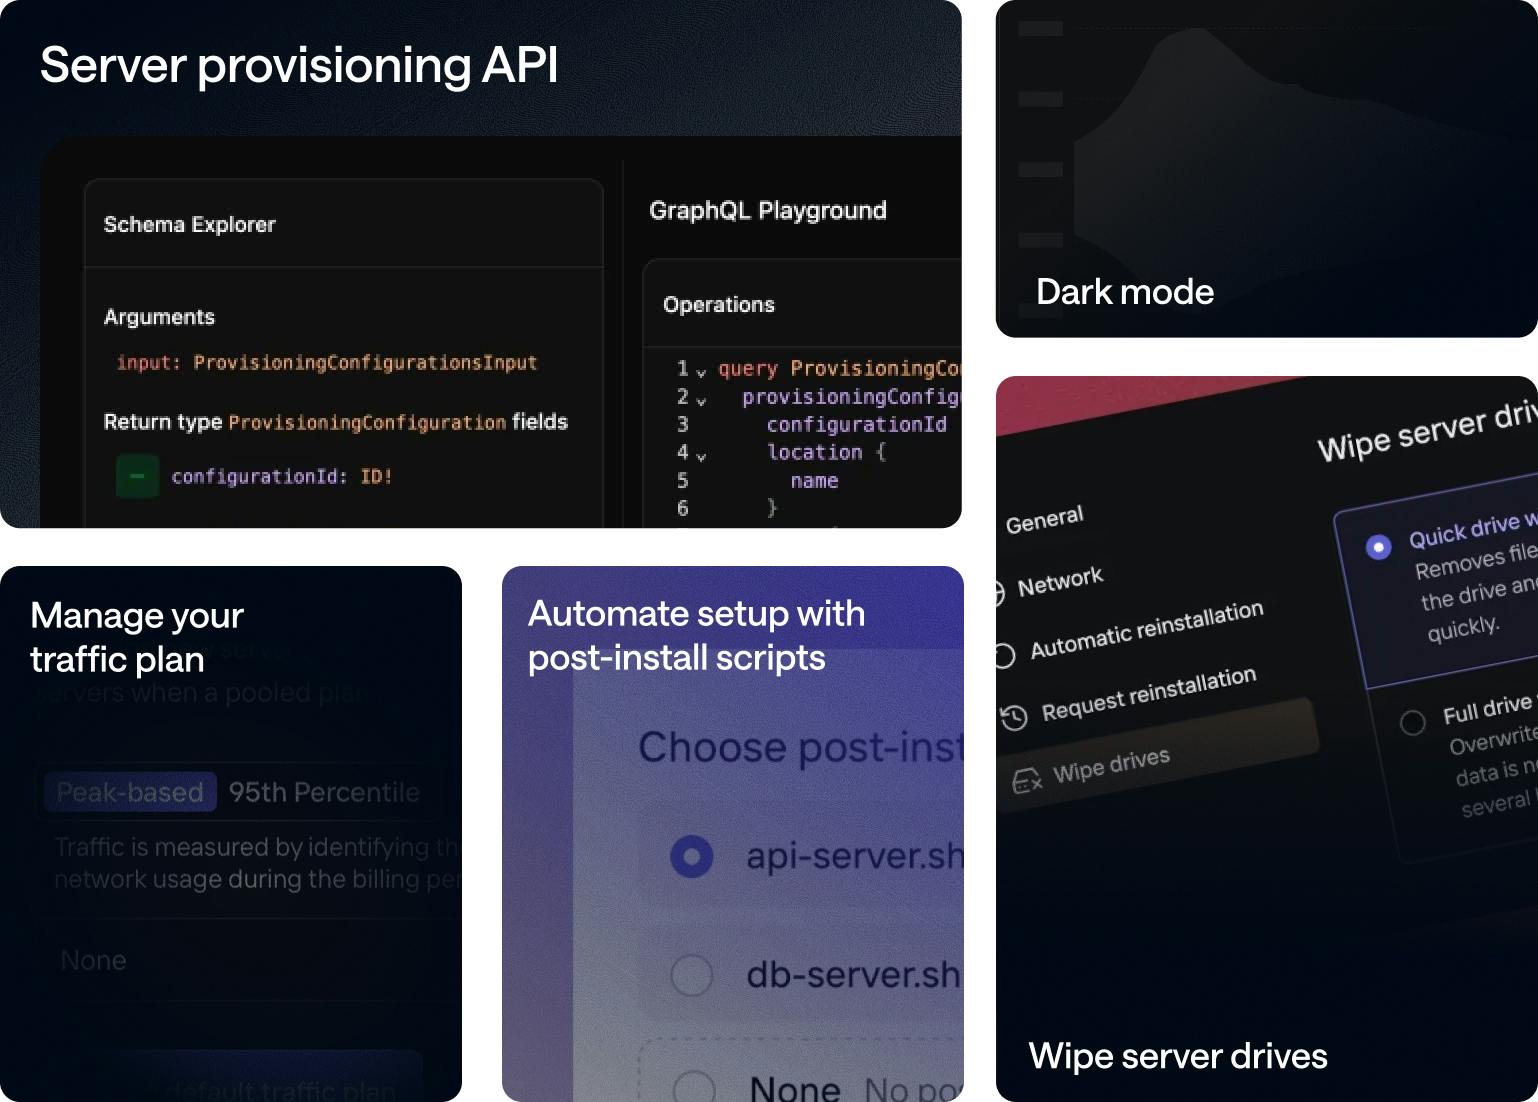Choose the 95th Percentile option
Viewport: 1538px width, 1102px height.
325,792
